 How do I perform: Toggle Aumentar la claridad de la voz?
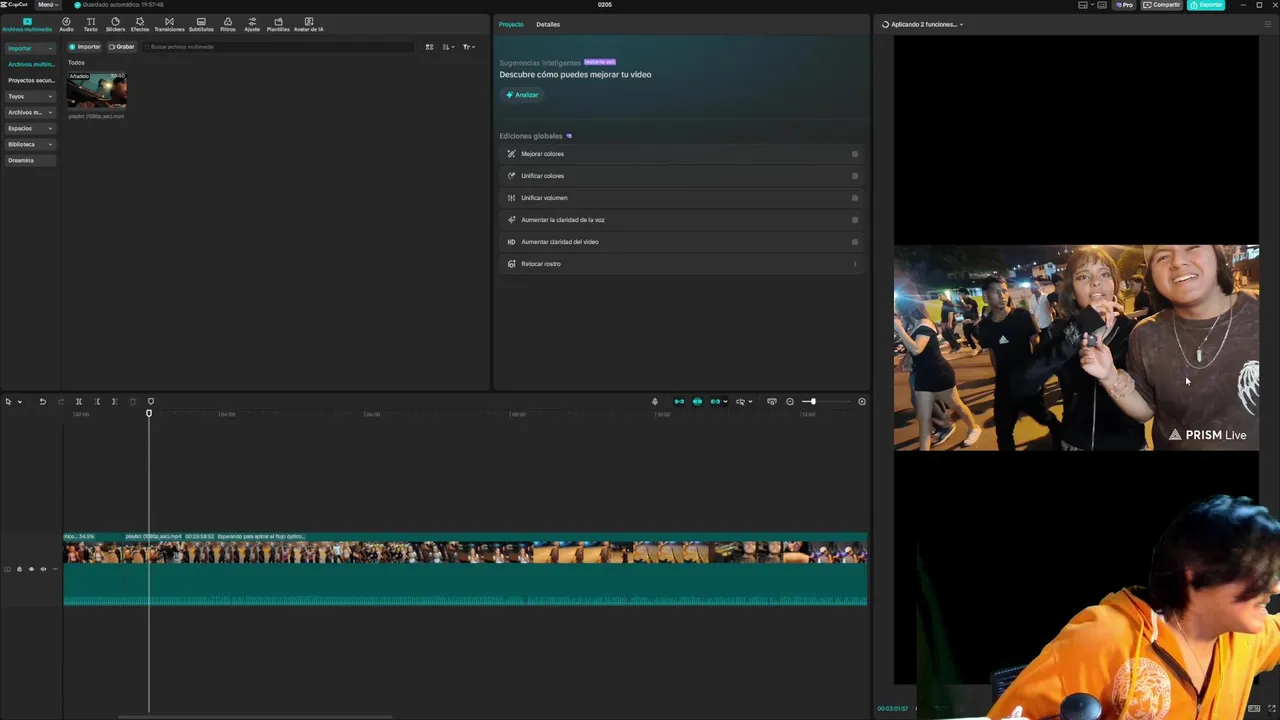pos(855,220)
